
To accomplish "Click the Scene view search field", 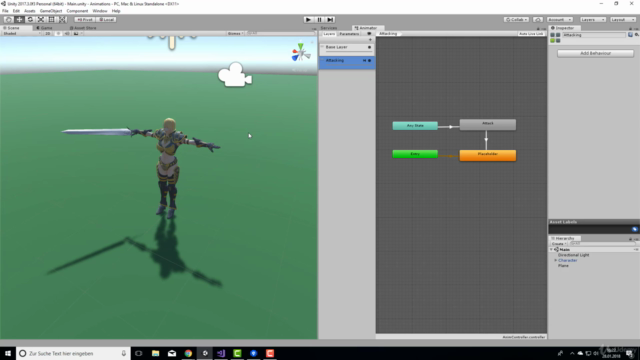I will click(280, 33).
